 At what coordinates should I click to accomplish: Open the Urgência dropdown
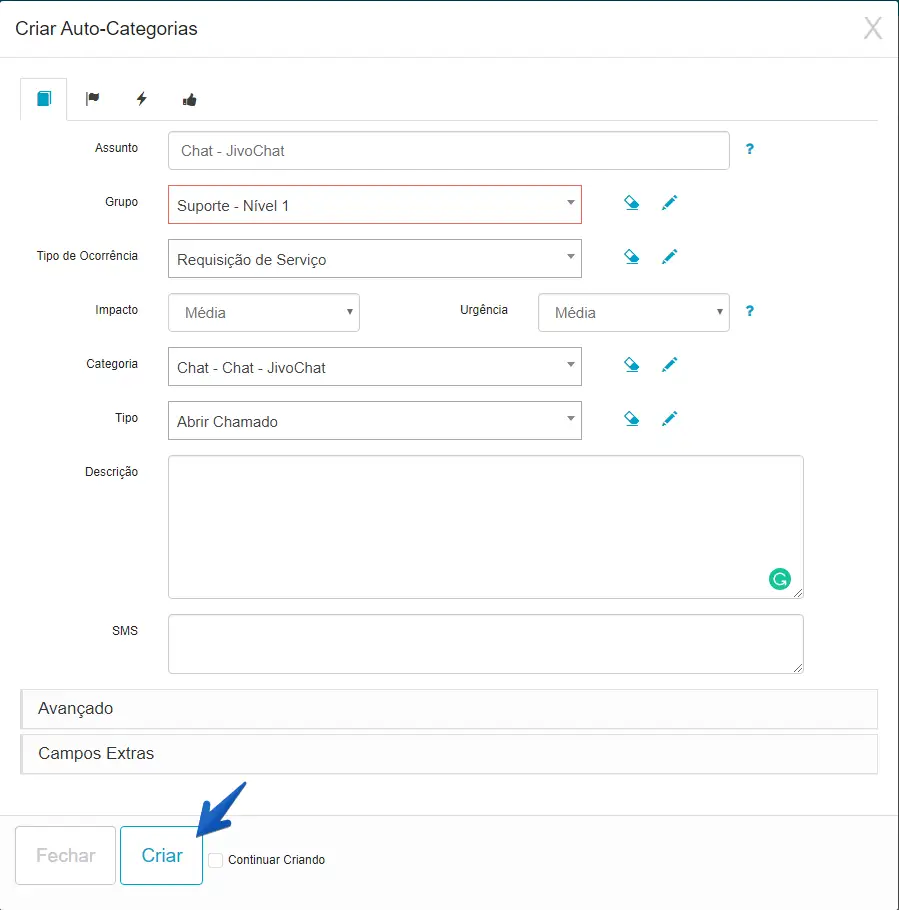[633, 312]
